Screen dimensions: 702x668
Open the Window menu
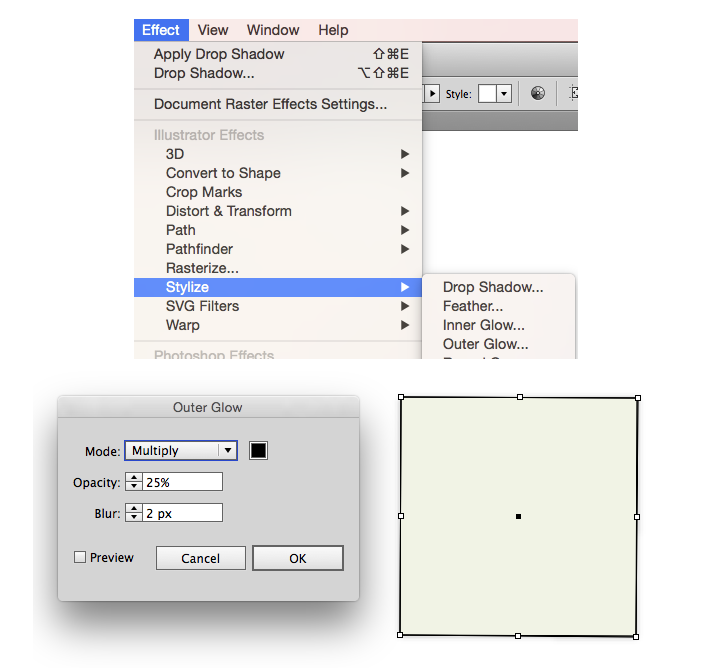273,30
